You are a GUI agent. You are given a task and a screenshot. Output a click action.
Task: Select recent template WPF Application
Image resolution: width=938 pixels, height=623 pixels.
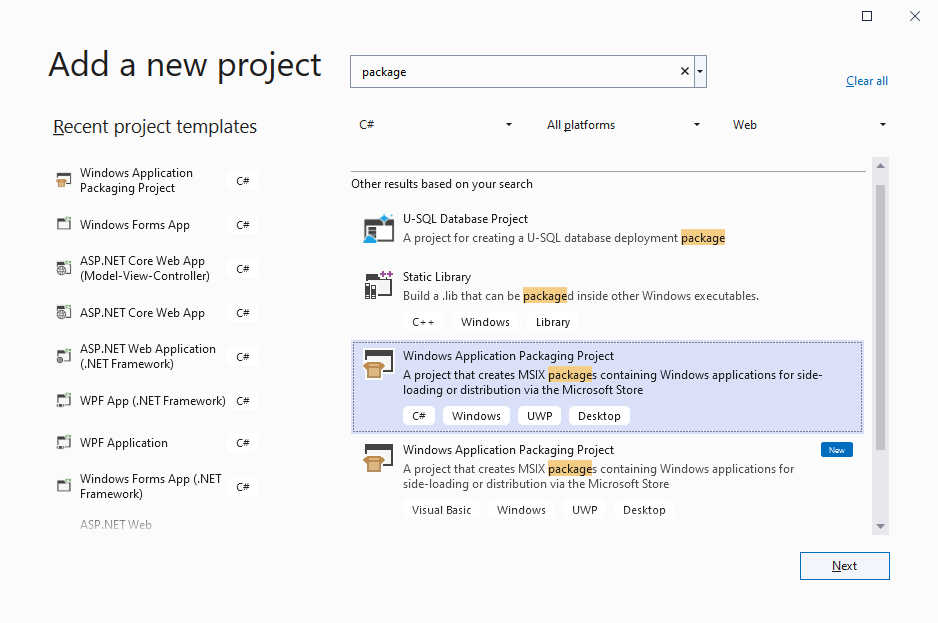pyautogui.click(x=156, y=443)
